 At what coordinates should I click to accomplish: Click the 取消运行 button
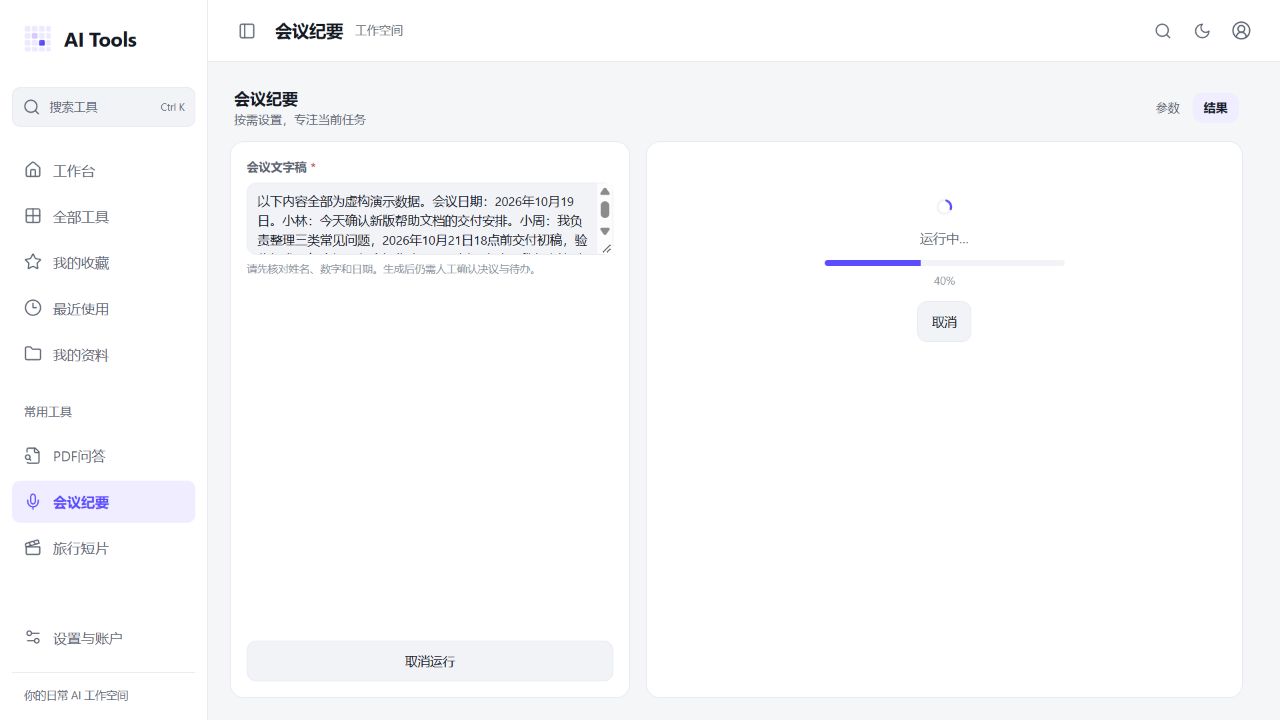click(x=430, y=661)
